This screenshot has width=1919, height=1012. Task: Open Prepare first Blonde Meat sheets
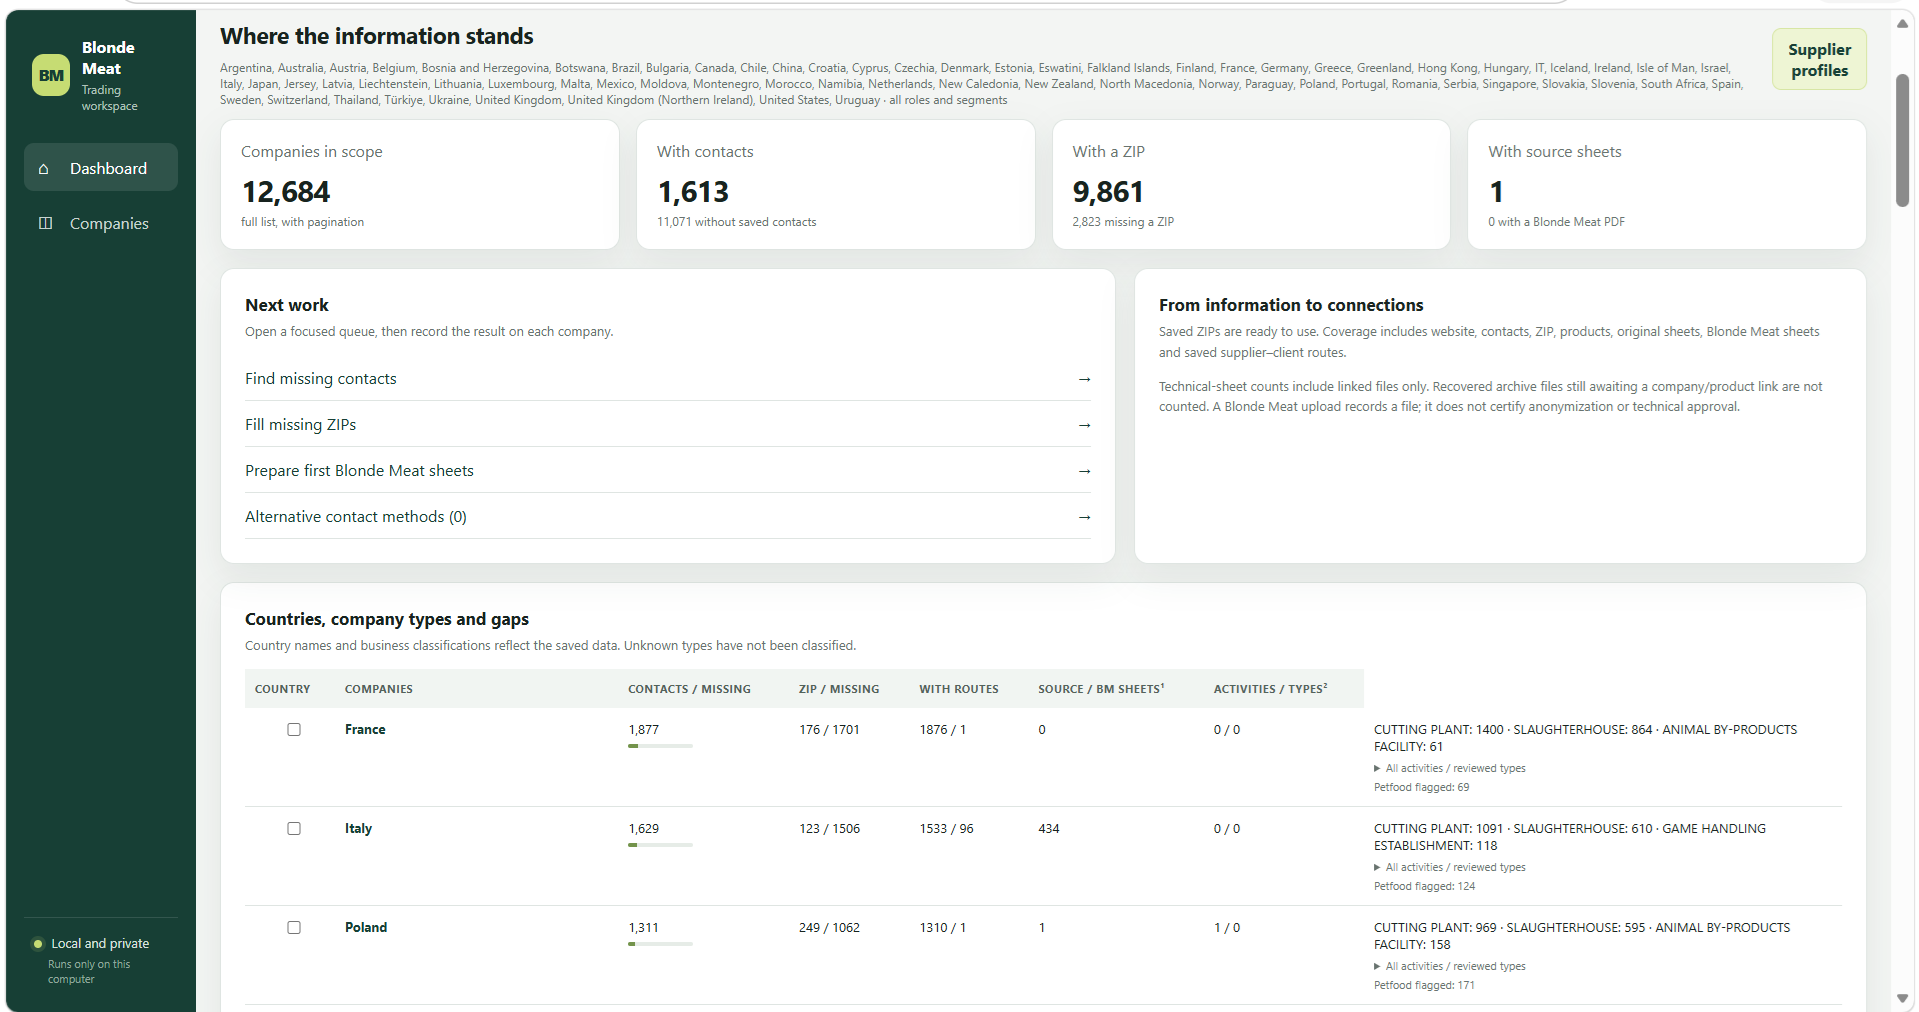click(x=667, y=471)
